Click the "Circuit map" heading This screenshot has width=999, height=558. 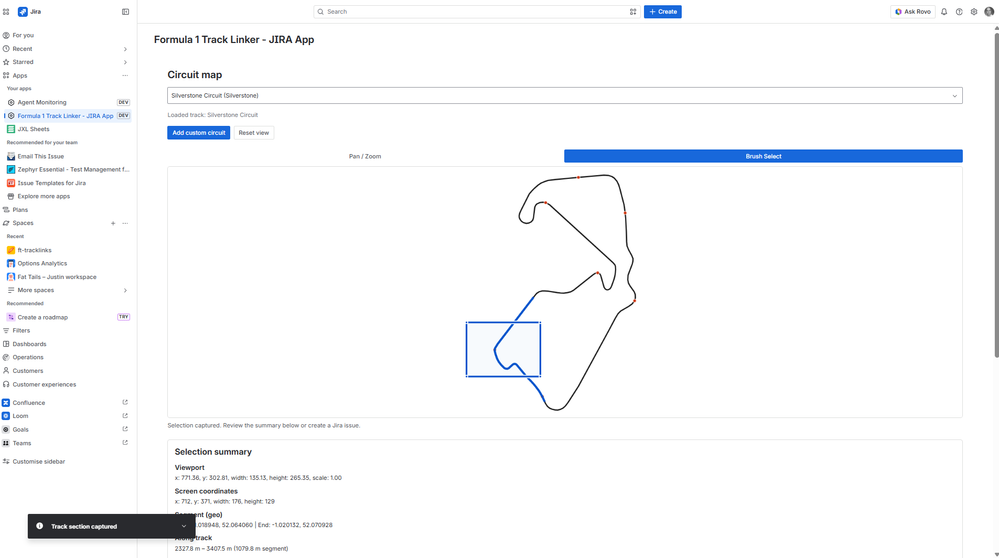point(194,75)
